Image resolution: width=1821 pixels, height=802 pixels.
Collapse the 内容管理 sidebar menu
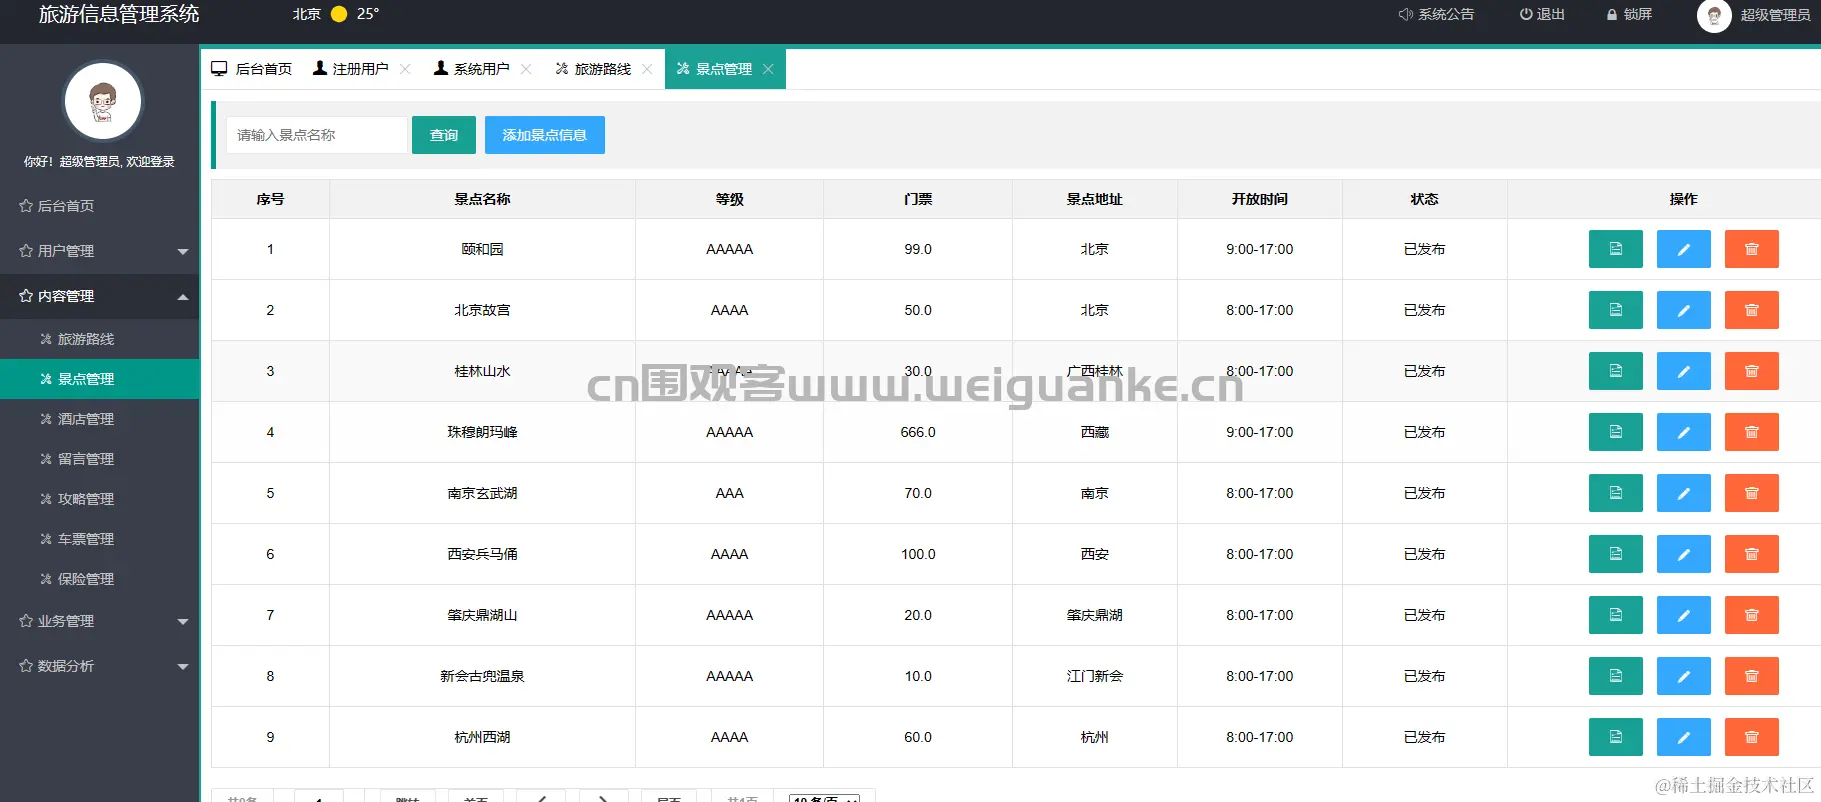(100, 296)
